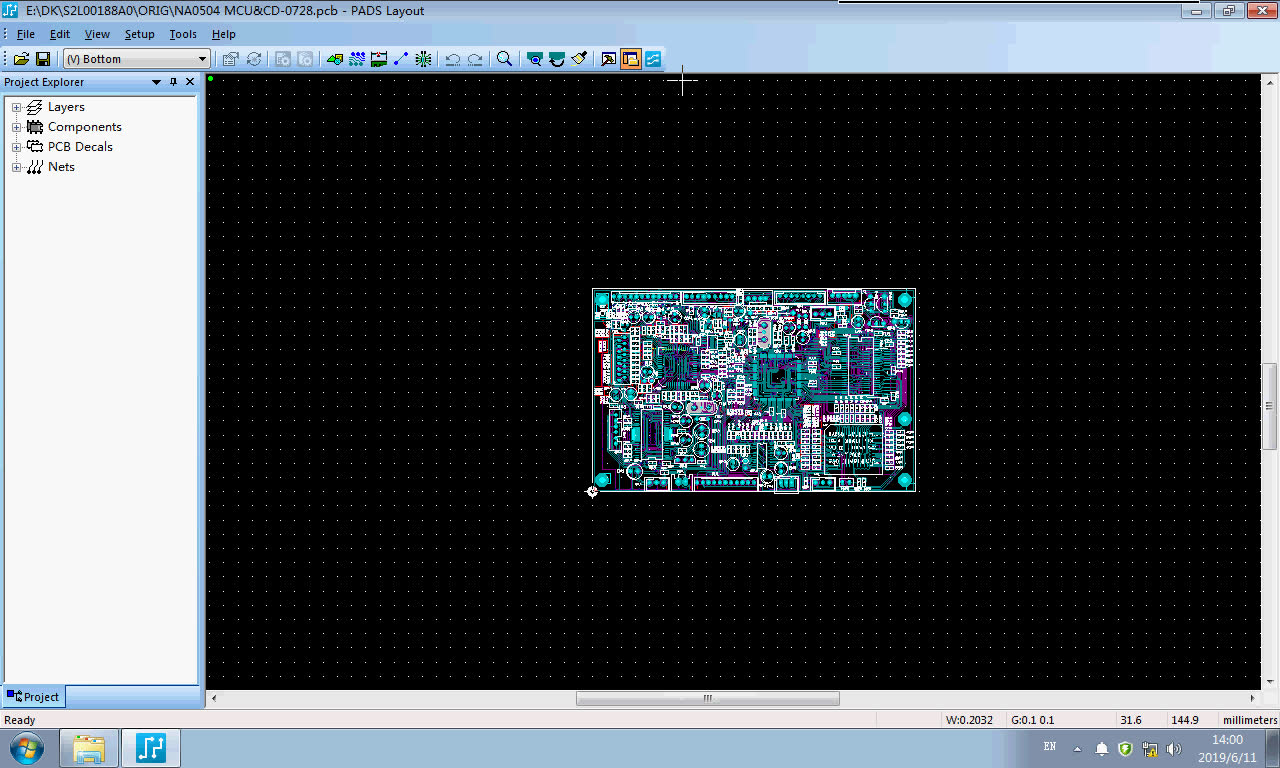1280x768 pixels.
Task: Unpin the Project Explorer panel
Action: pos(175,82)
